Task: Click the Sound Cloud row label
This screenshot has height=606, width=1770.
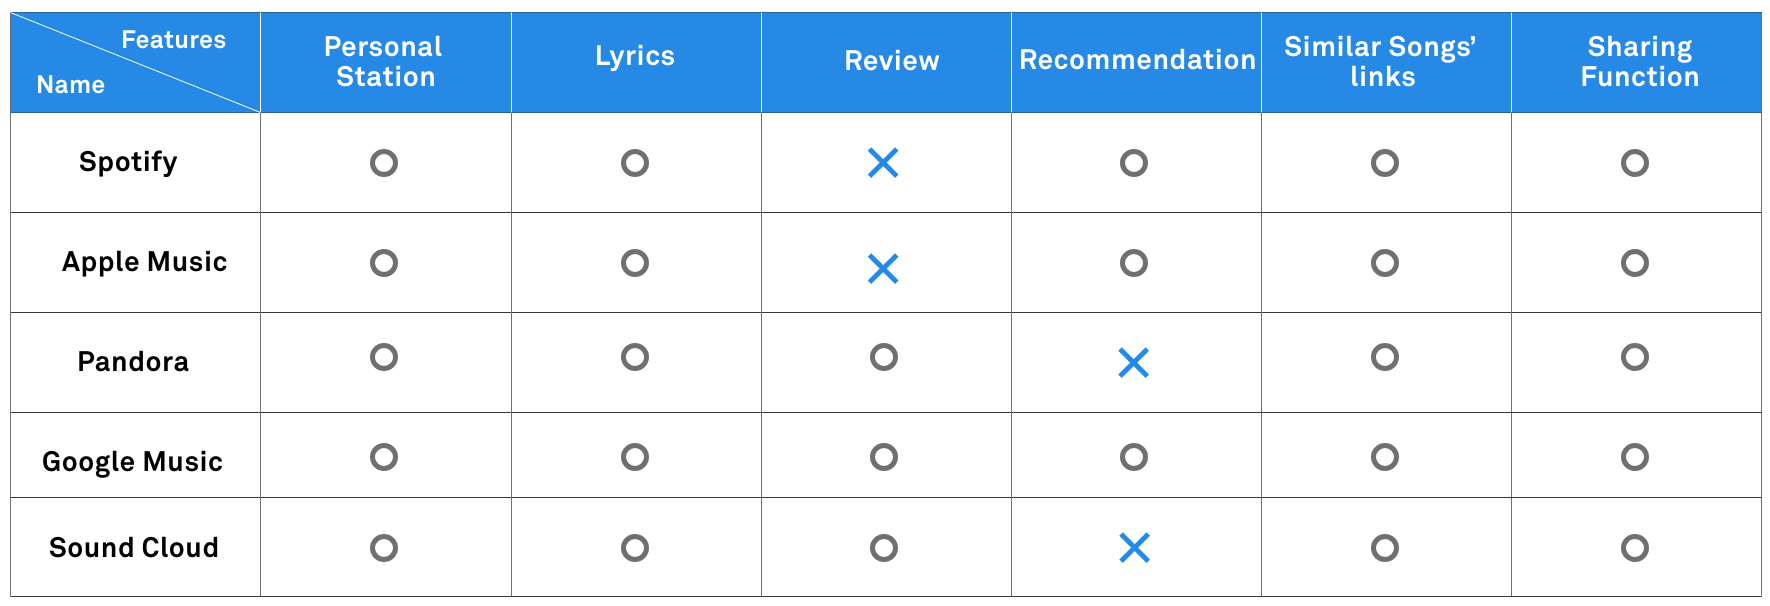Action: tap(134, 548)
